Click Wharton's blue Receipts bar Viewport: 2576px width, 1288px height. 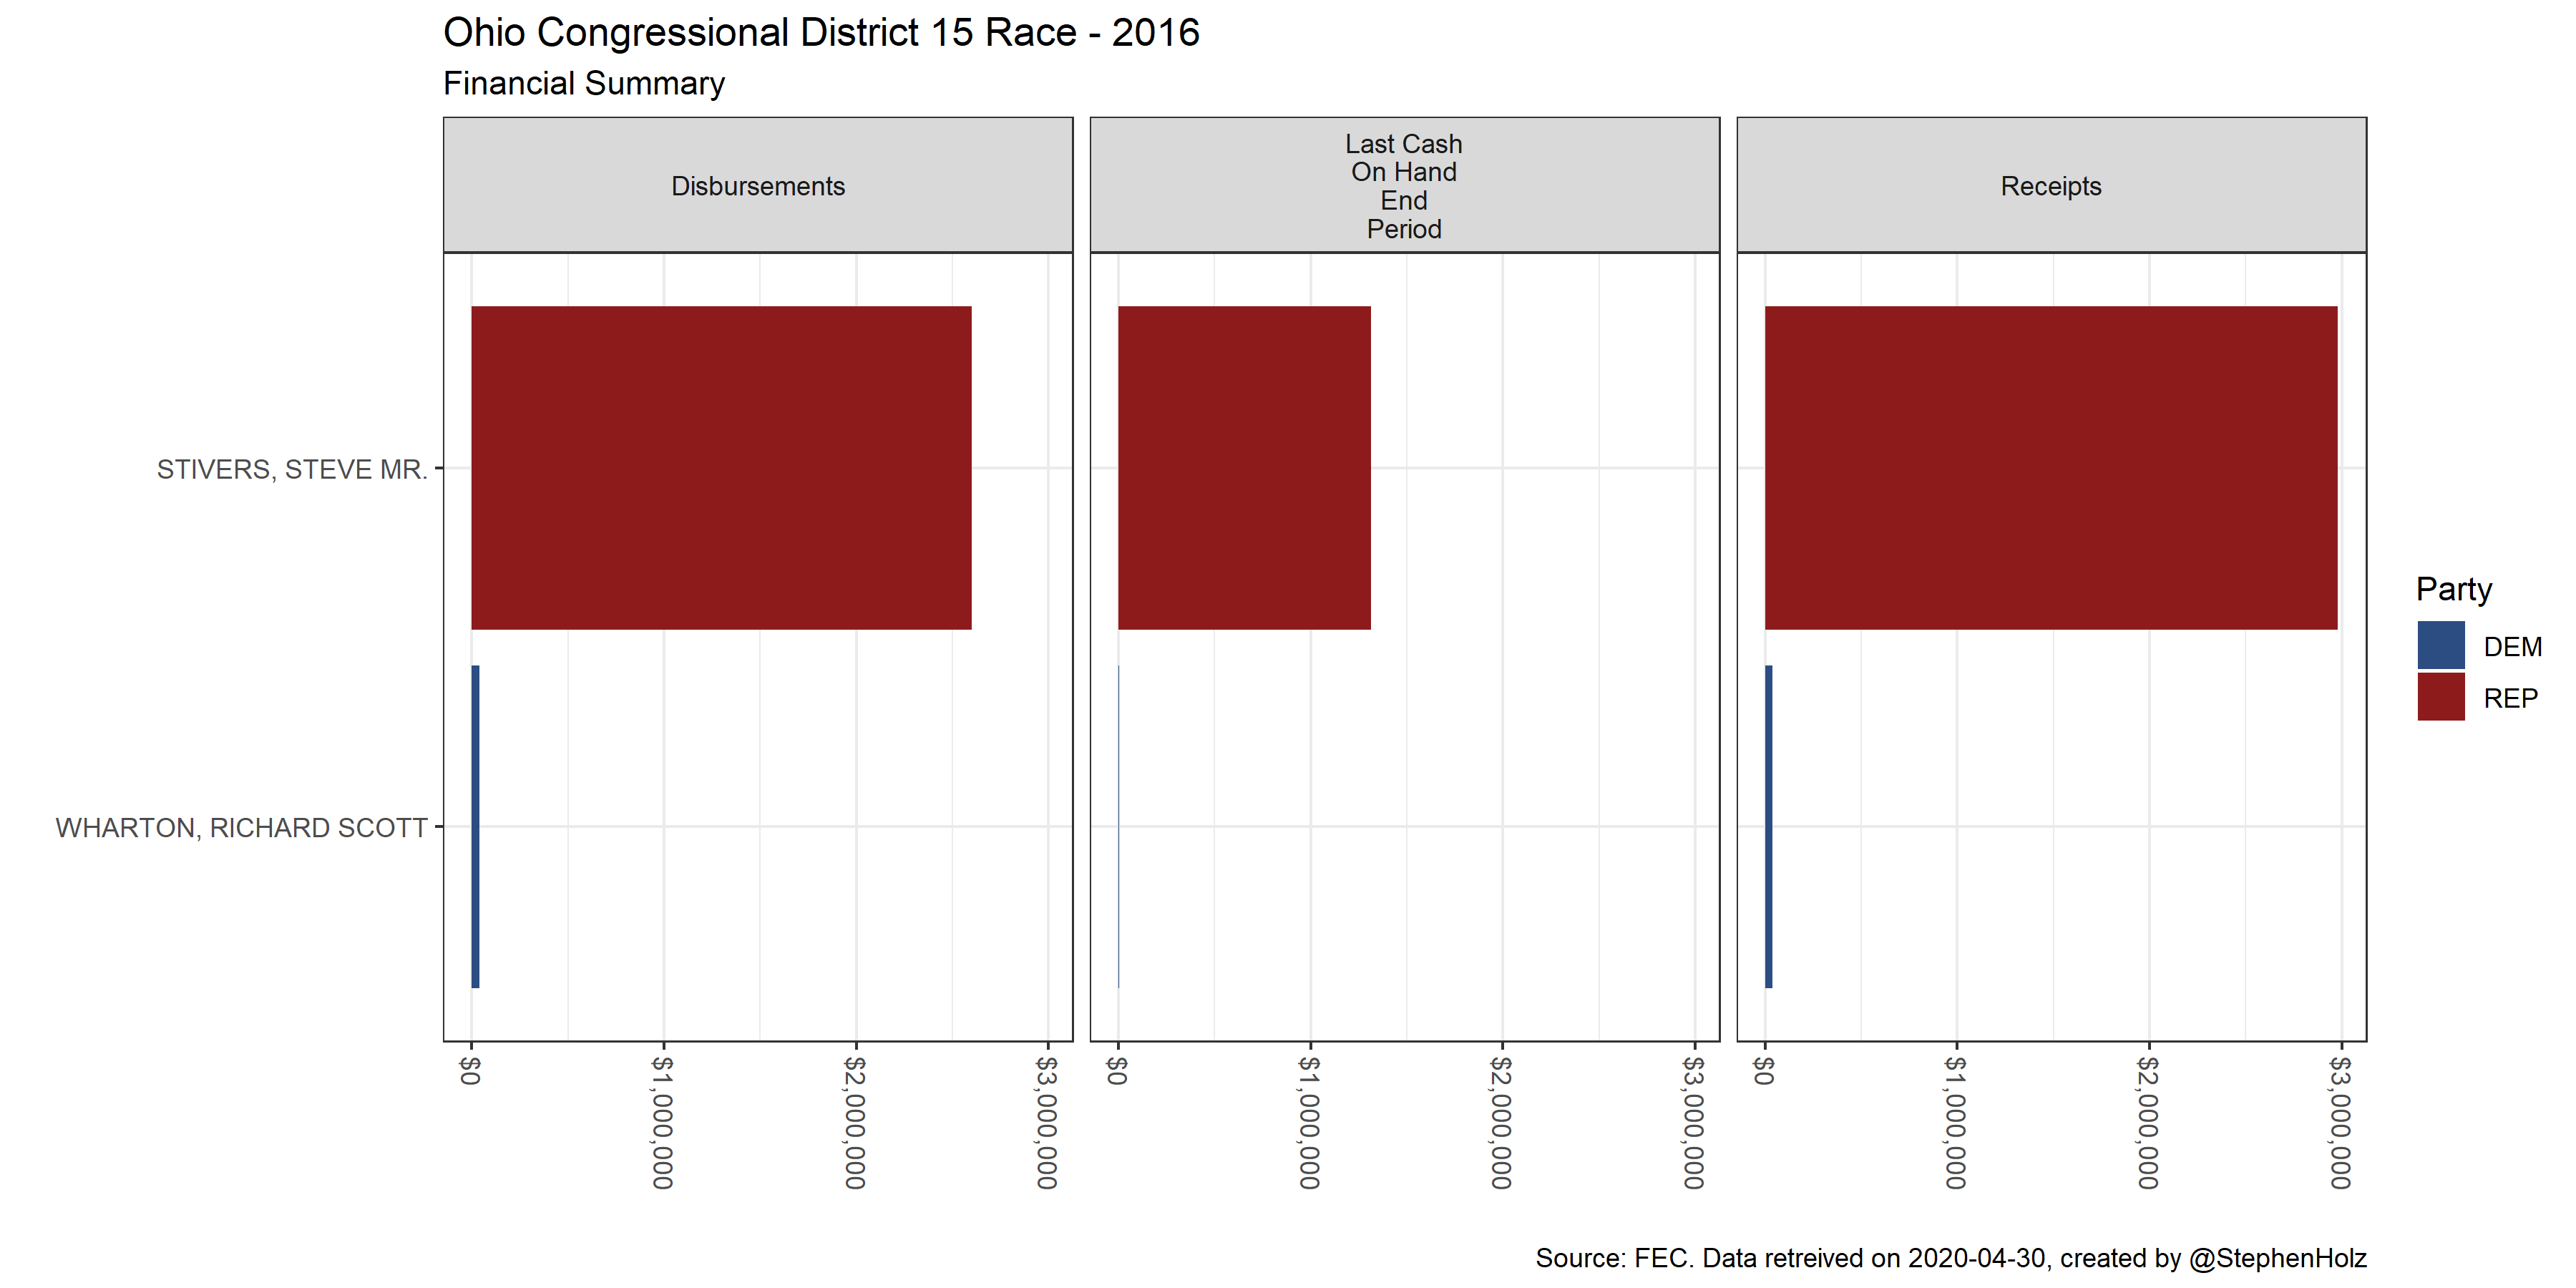(1768, 826)
